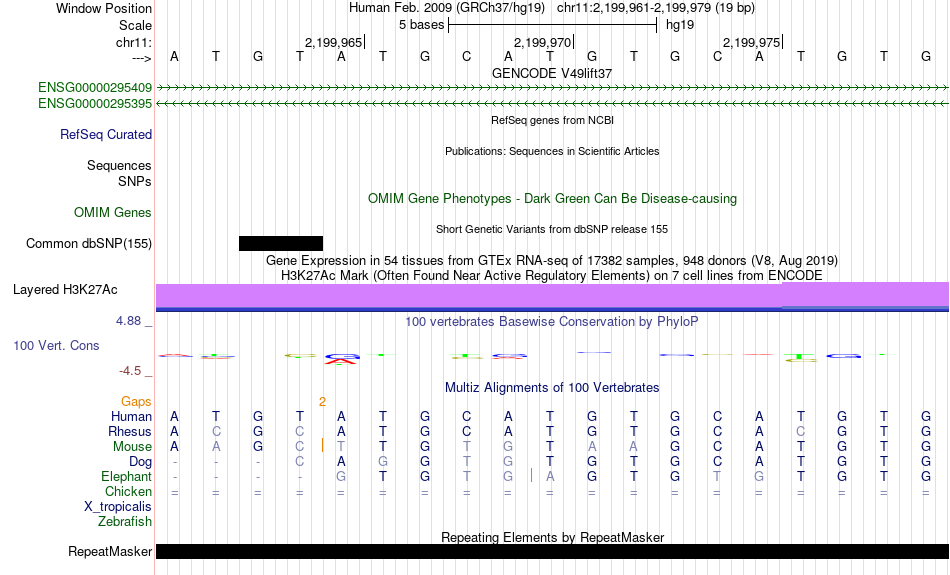Click the 2,199,975 position marker
This screenshot has width=950, height=575.
[x=751, y=42]
